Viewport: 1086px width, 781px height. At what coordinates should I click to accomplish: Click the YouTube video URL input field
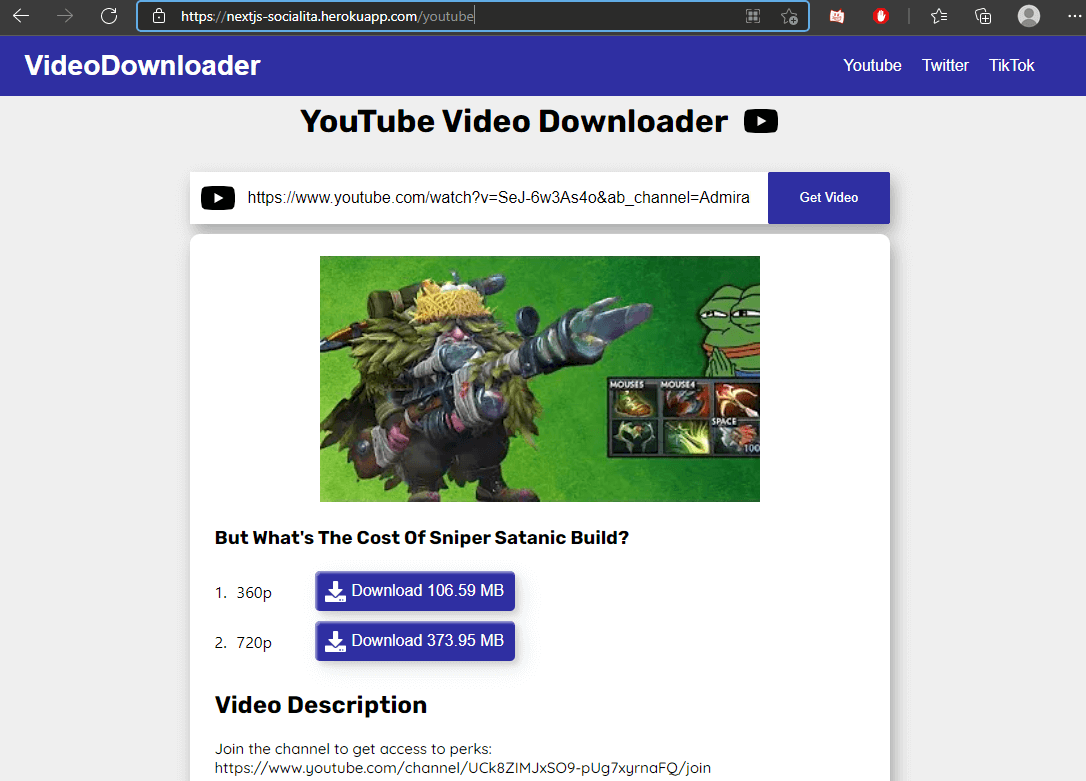click(x=499, y=198)
